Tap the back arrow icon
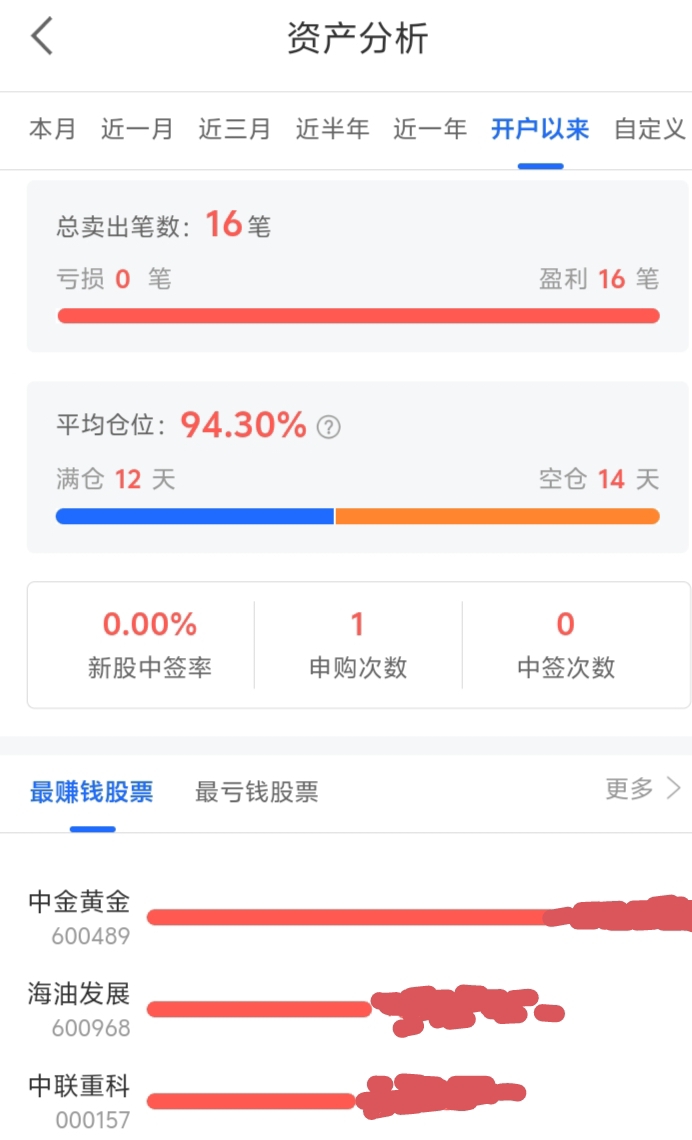The width and height of the screenshot is (692, 1140). pos(42,36)
